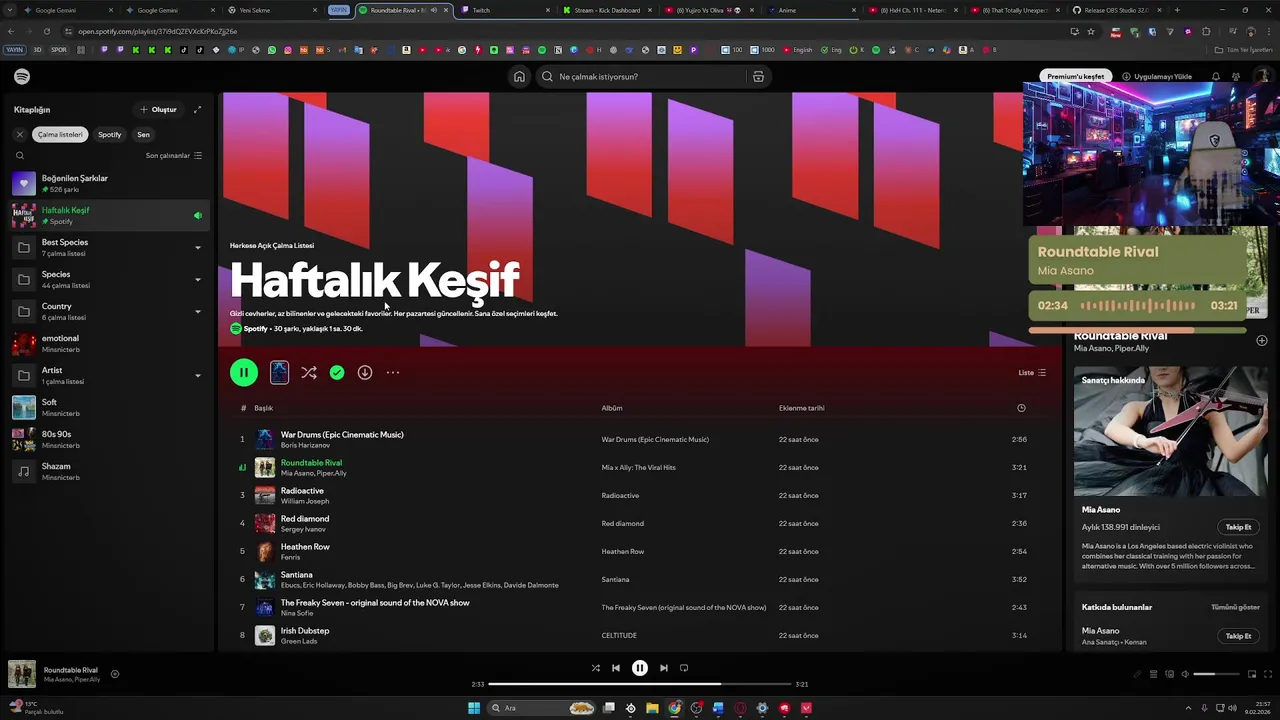Open the mini player icon

1252,674
